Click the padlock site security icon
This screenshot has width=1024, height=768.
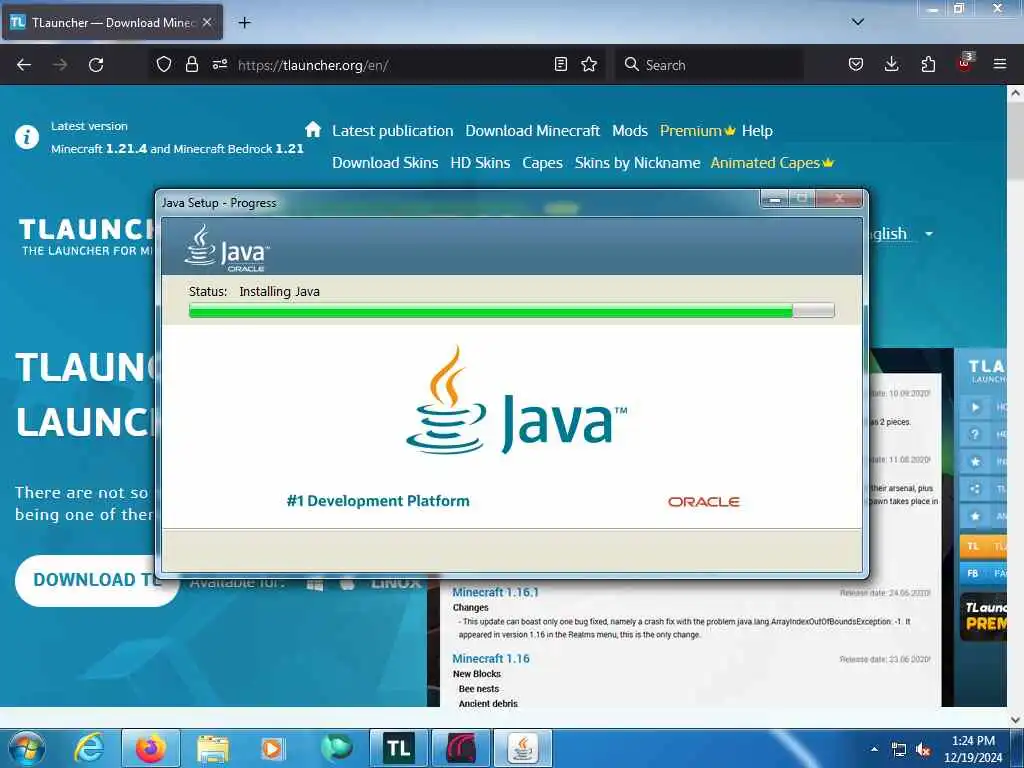coord(191,64)
